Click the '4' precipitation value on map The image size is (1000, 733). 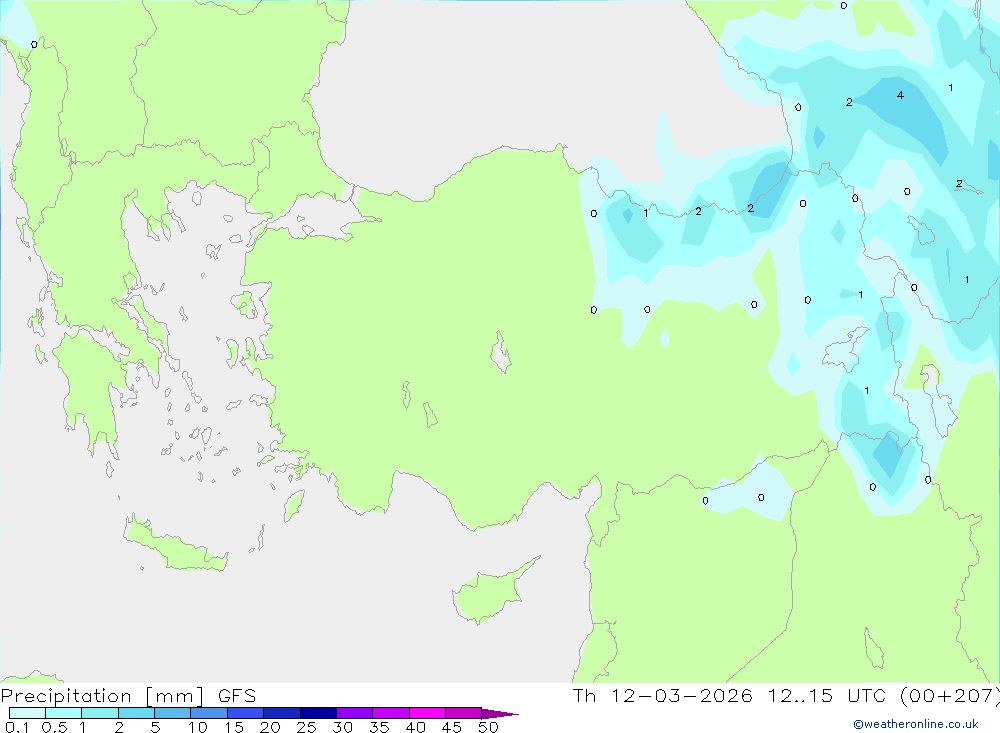900,95
